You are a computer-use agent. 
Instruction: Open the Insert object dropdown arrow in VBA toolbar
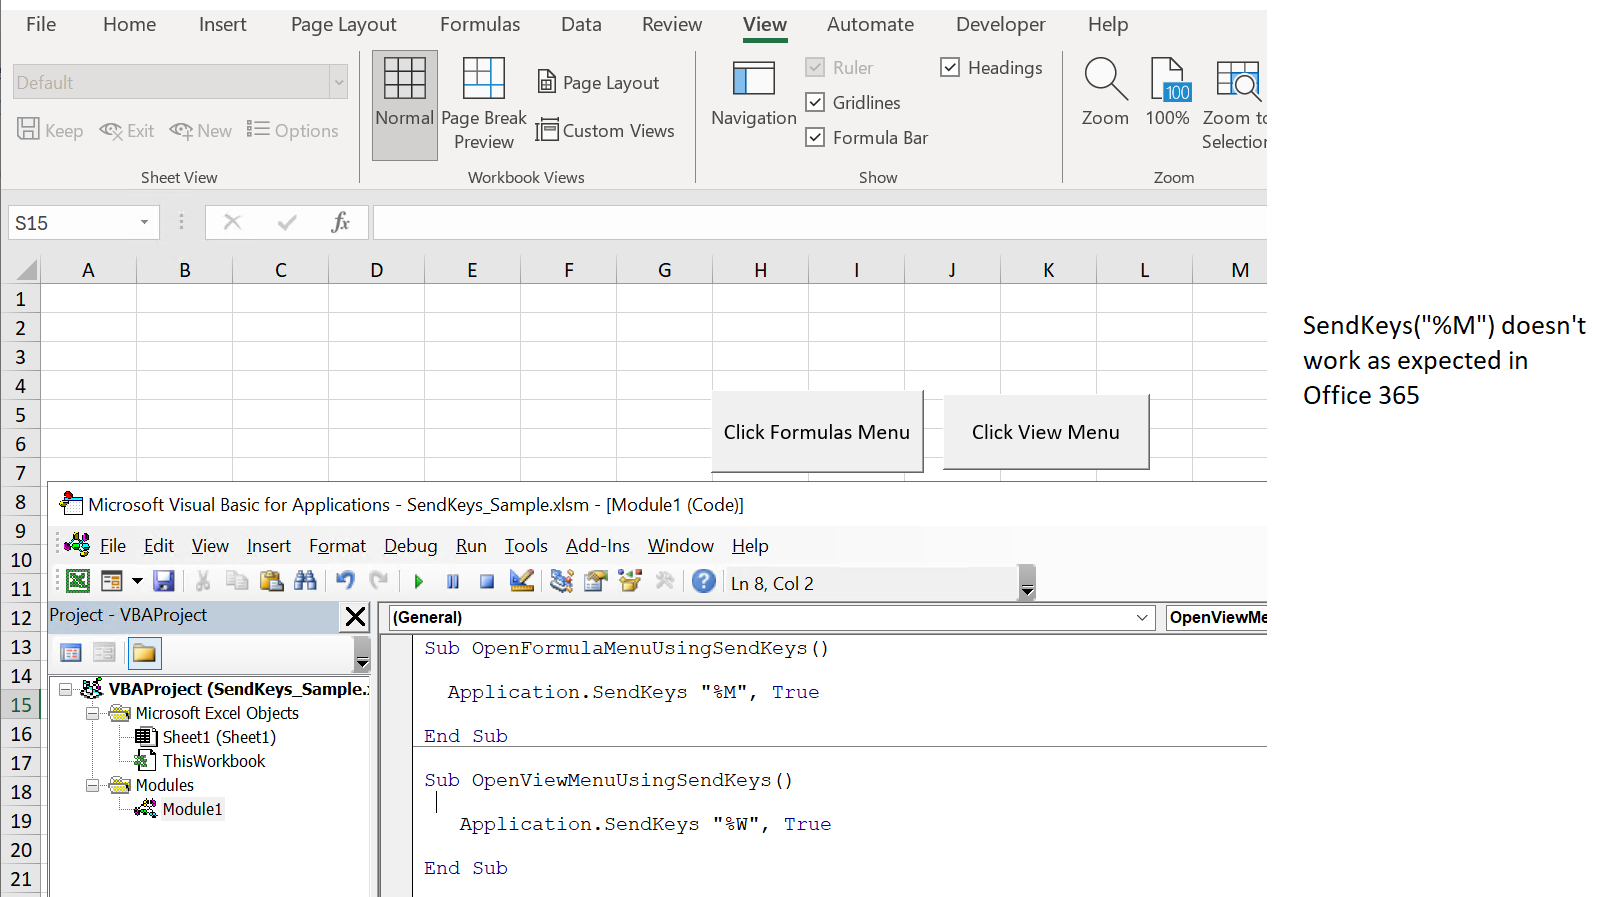point(137,581)
